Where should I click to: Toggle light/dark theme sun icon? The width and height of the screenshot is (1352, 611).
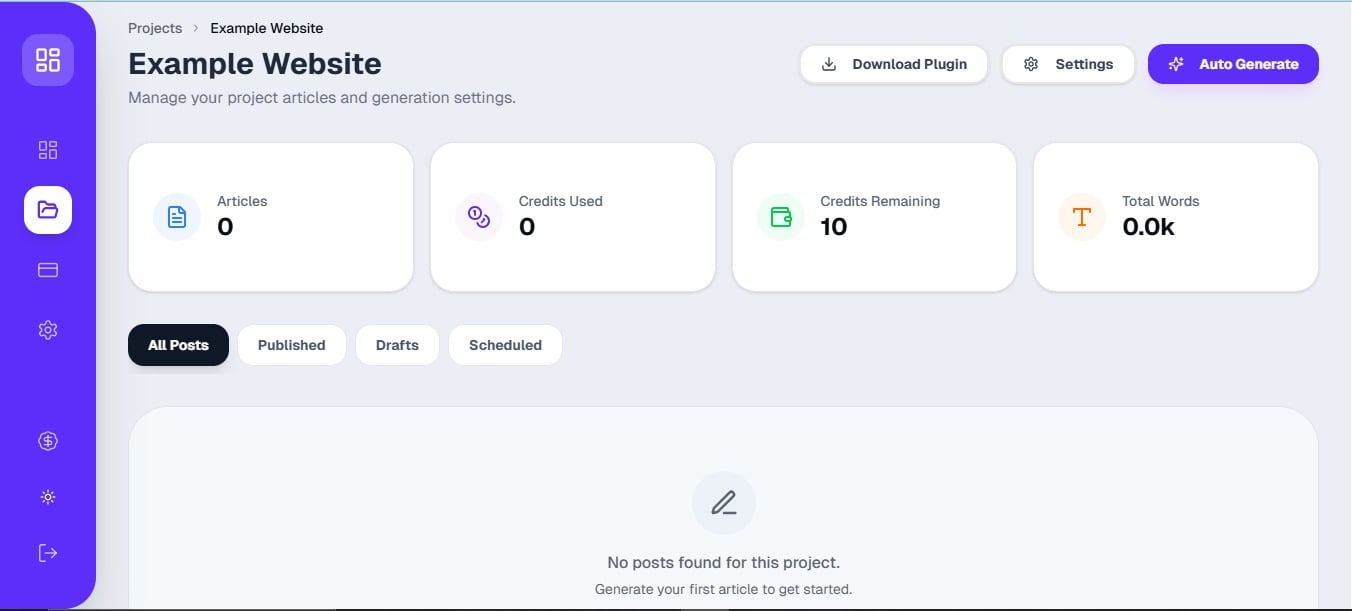pos(48,497)
